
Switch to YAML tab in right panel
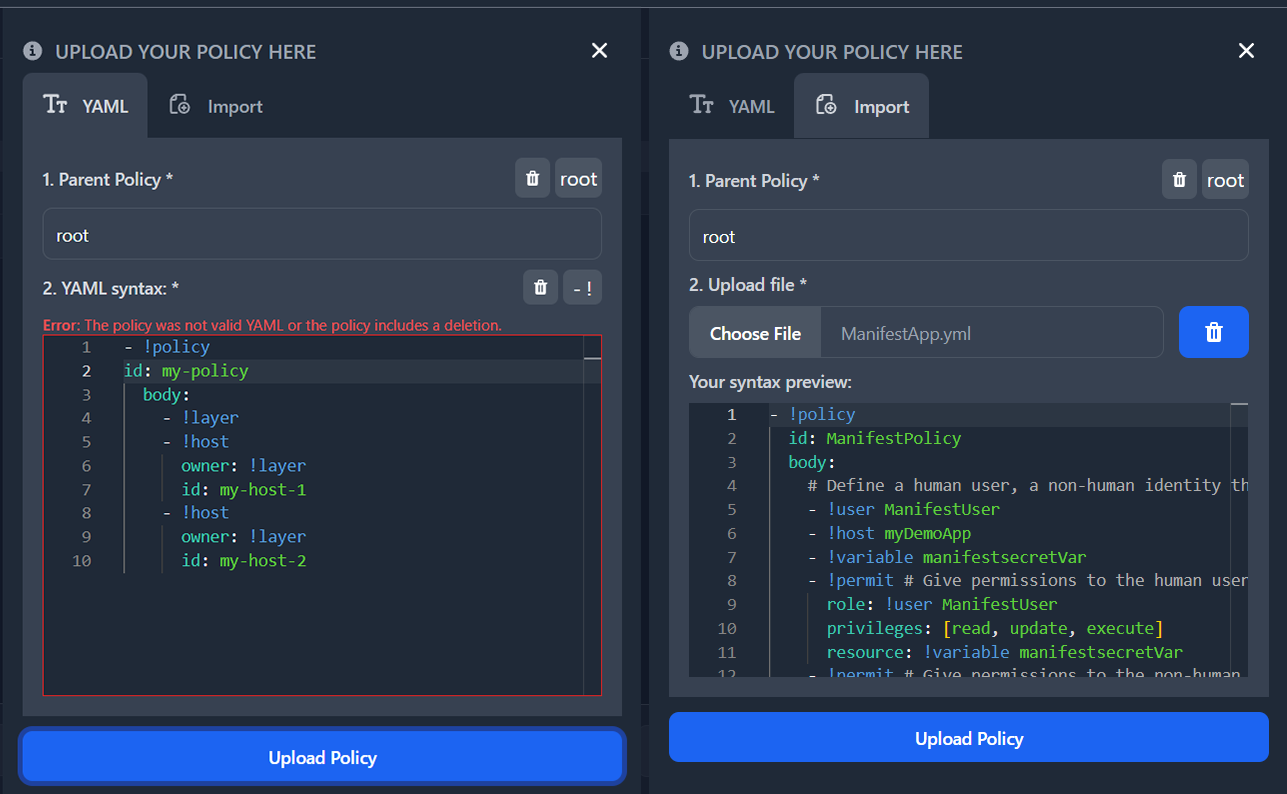(x=732, y=106)
